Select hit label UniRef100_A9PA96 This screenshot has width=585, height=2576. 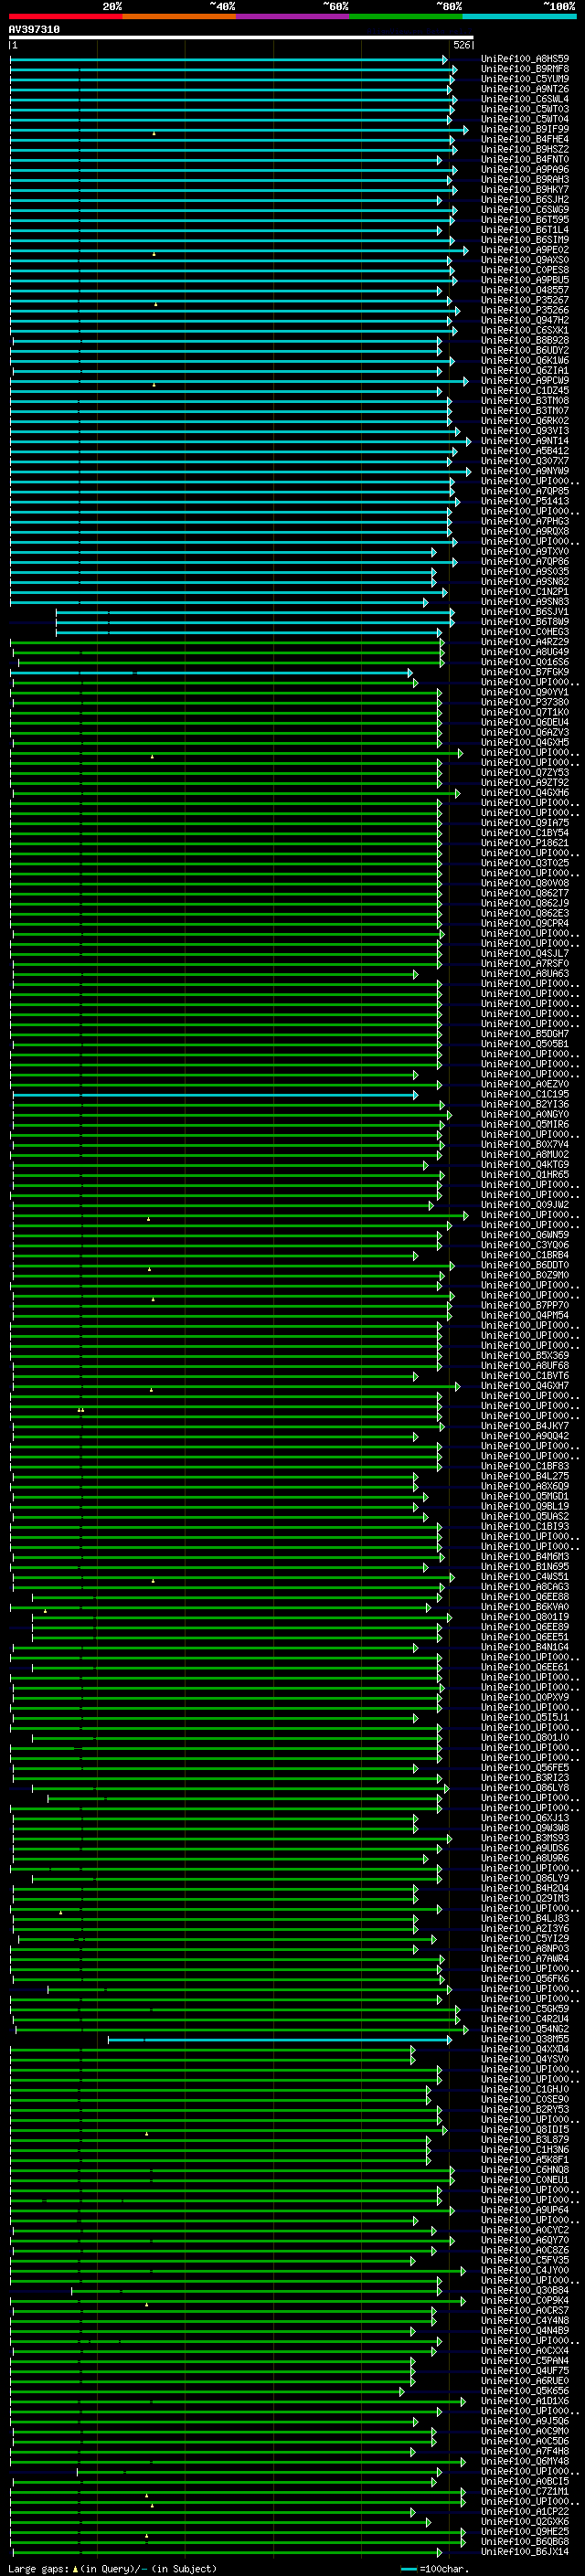pos(525,169)
